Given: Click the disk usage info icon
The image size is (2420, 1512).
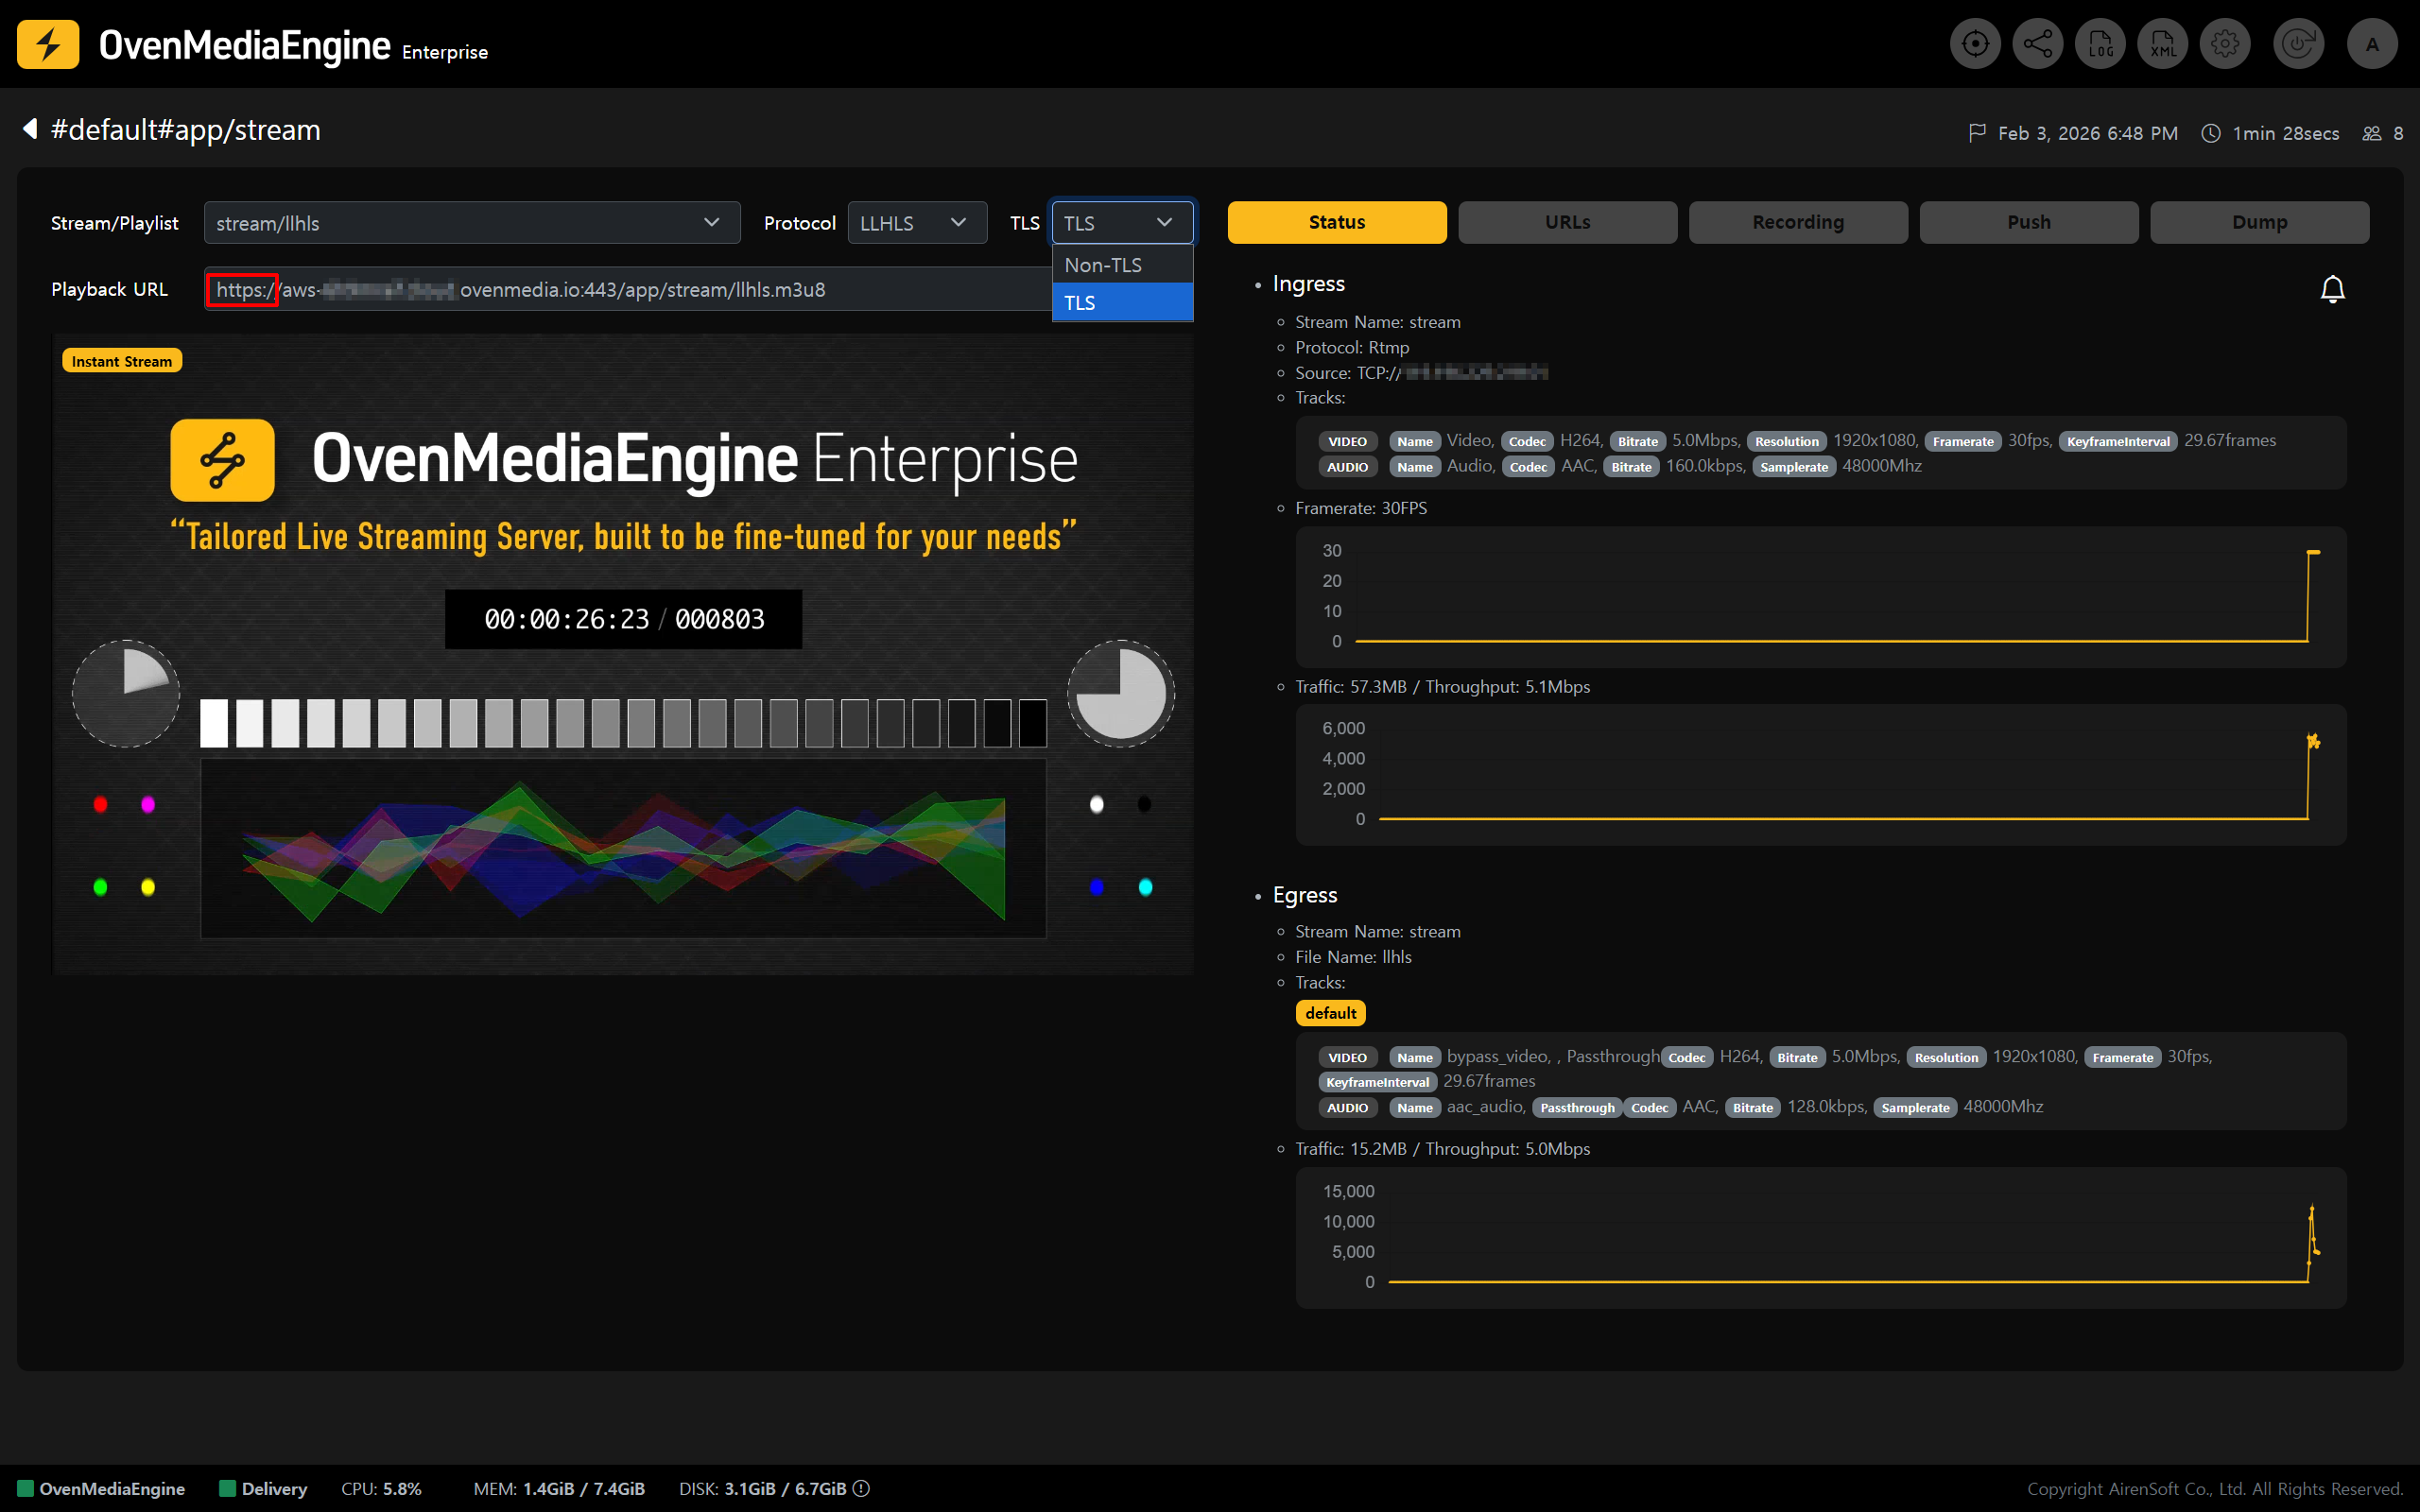Looking at the screenshot, I should [x=861, y=1488].
